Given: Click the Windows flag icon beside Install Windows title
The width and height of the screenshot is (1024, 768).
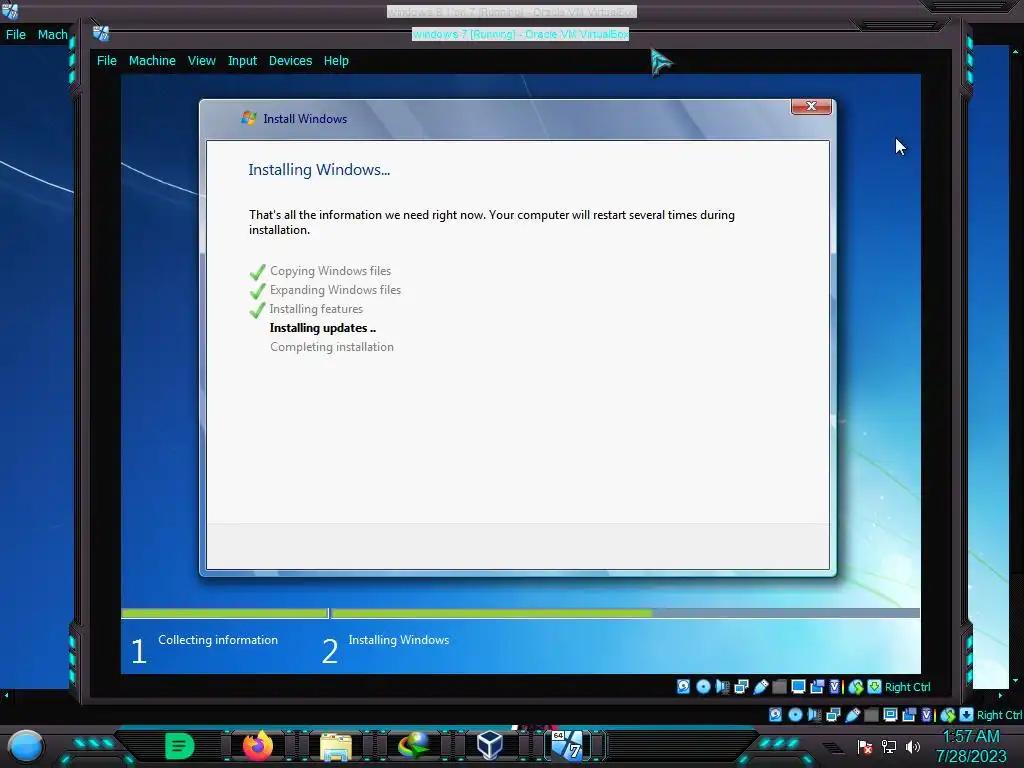Looking at the screenshot, I should pyautogui.click(x=248, y=118).
